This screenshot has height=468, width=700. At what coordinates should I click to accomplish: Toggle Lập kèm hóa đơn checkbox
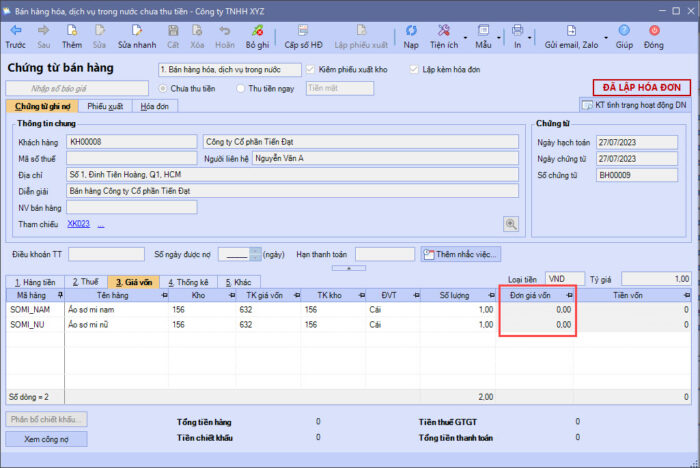coord(413,70)
